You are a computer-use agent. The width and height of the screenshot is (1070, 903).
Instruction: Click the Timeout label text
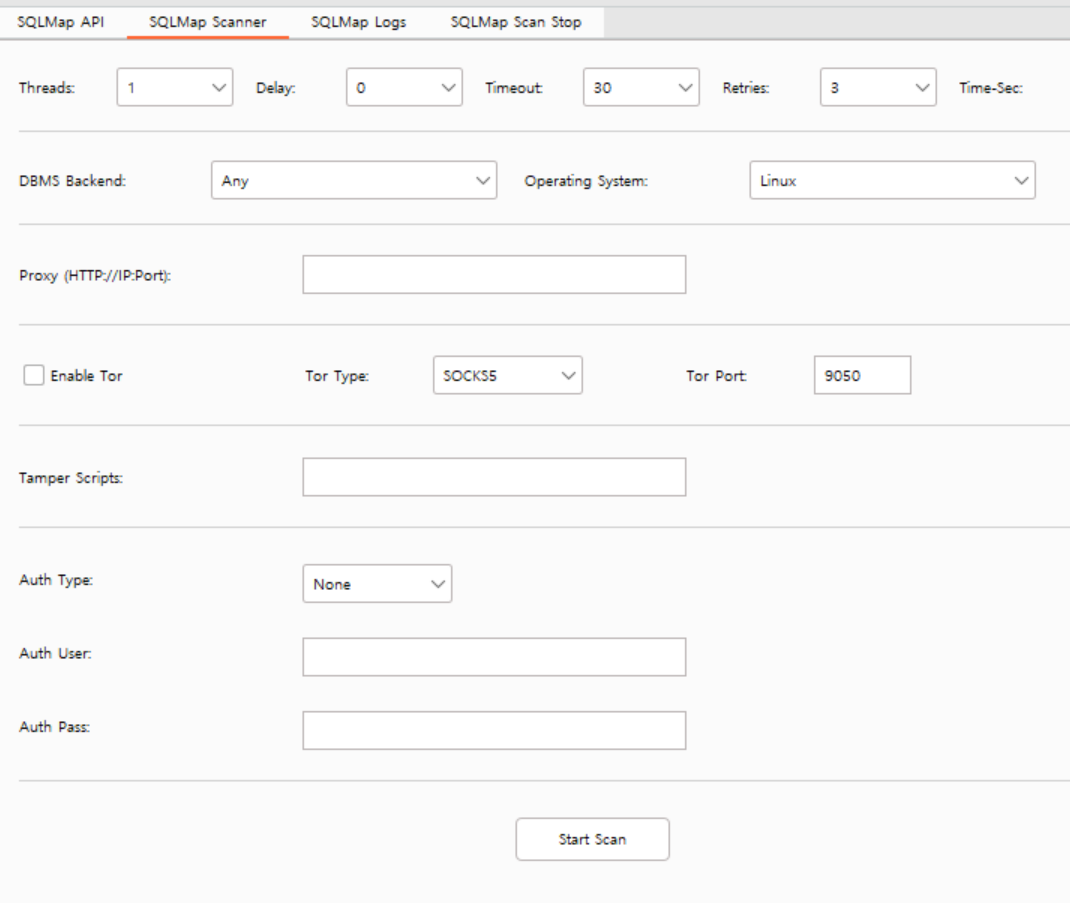(x=514, y=88)
